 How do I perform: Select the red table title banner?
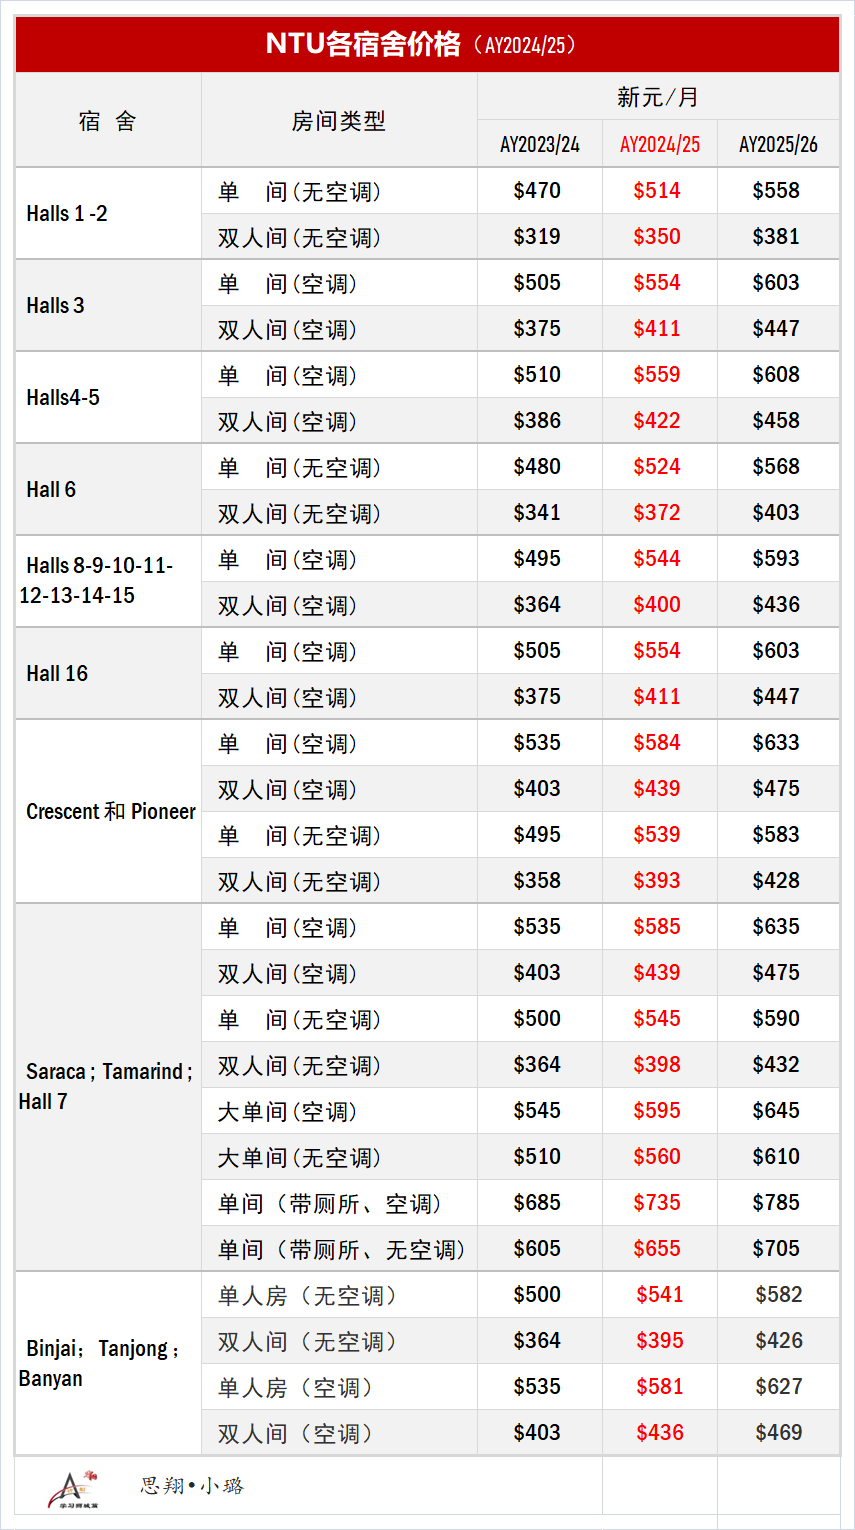(427, 44)
